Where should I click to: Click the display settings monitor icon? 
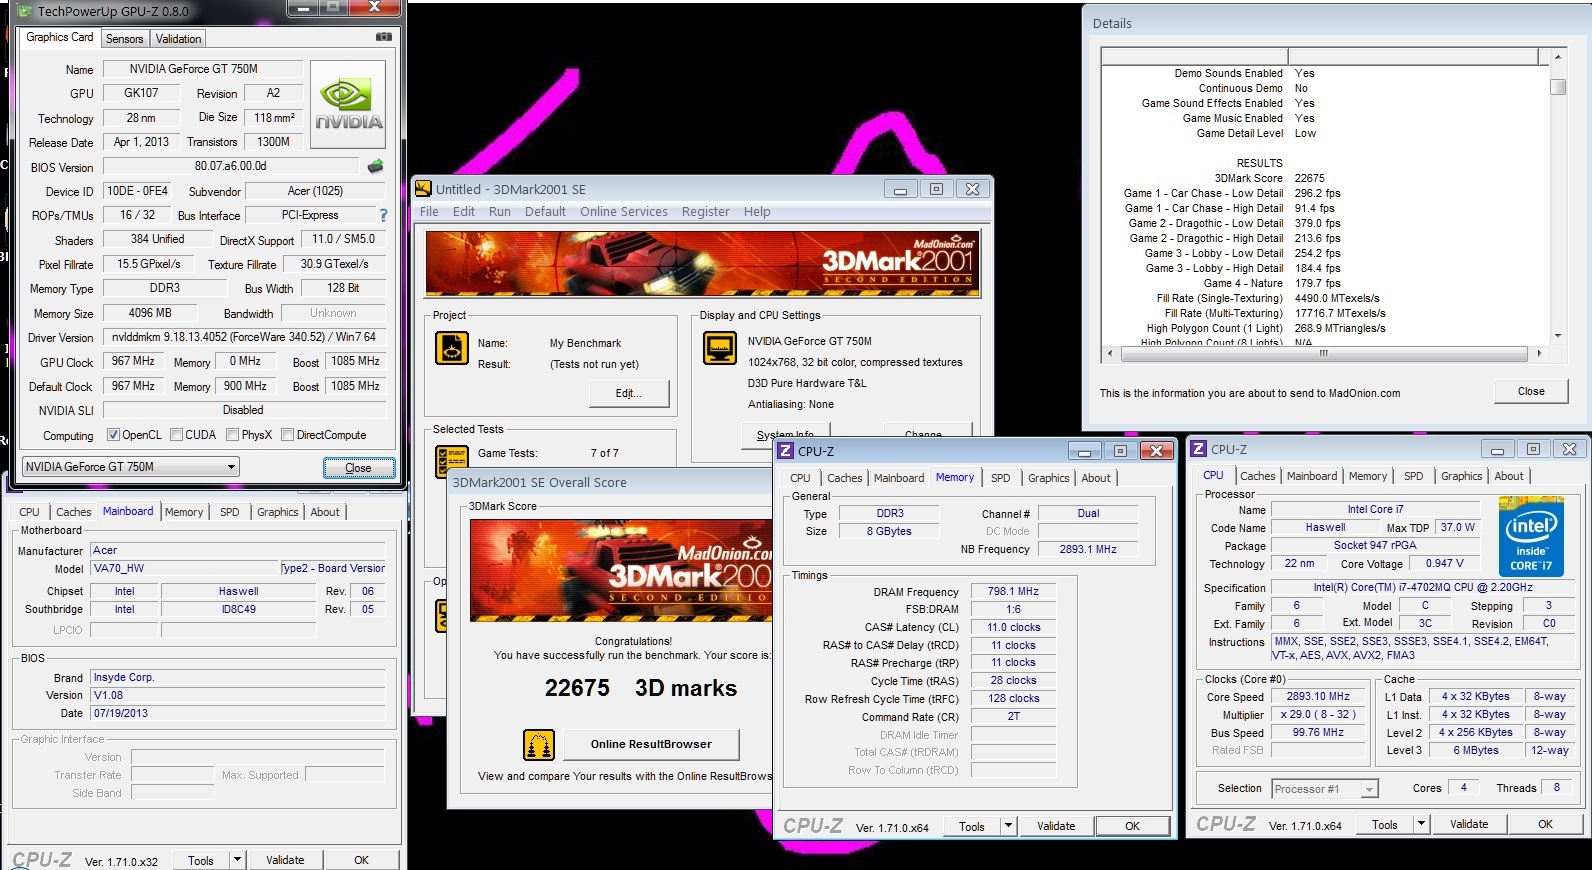(720, 348)
